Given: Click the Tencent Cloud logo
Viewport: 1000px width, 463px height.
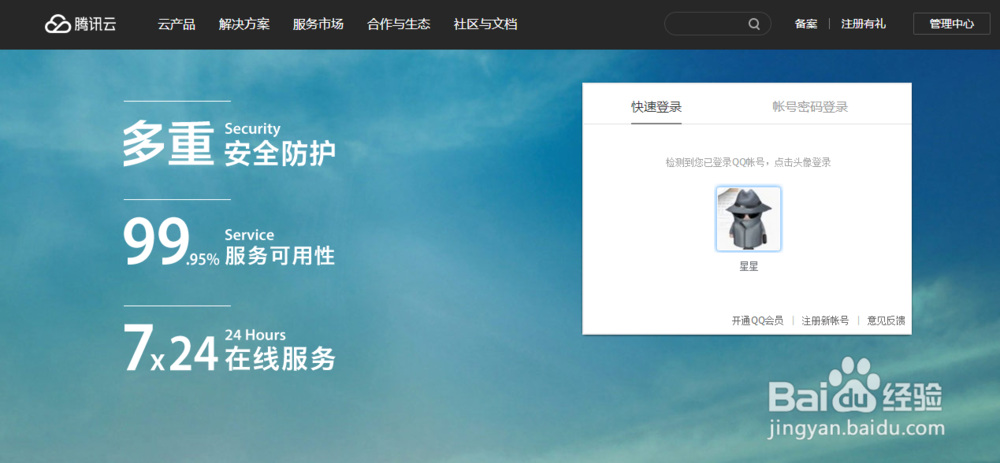Looking at the screenshot, I should tap(81, 24).
